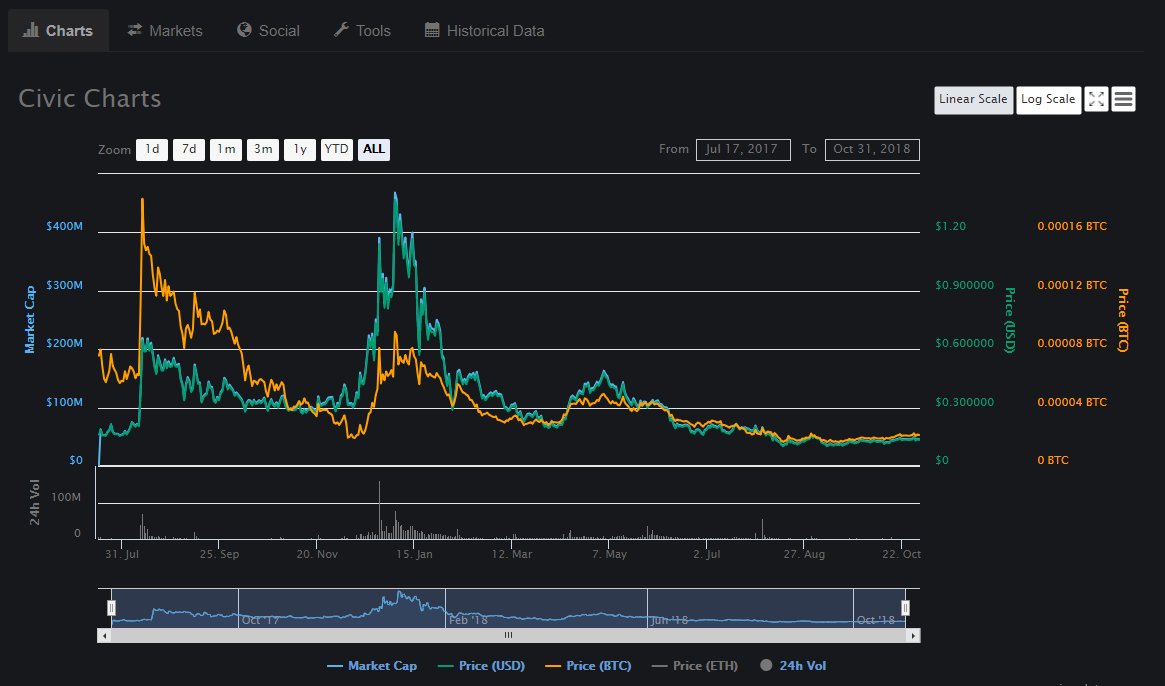Set zoom to 1y

[x=300, y=149]
